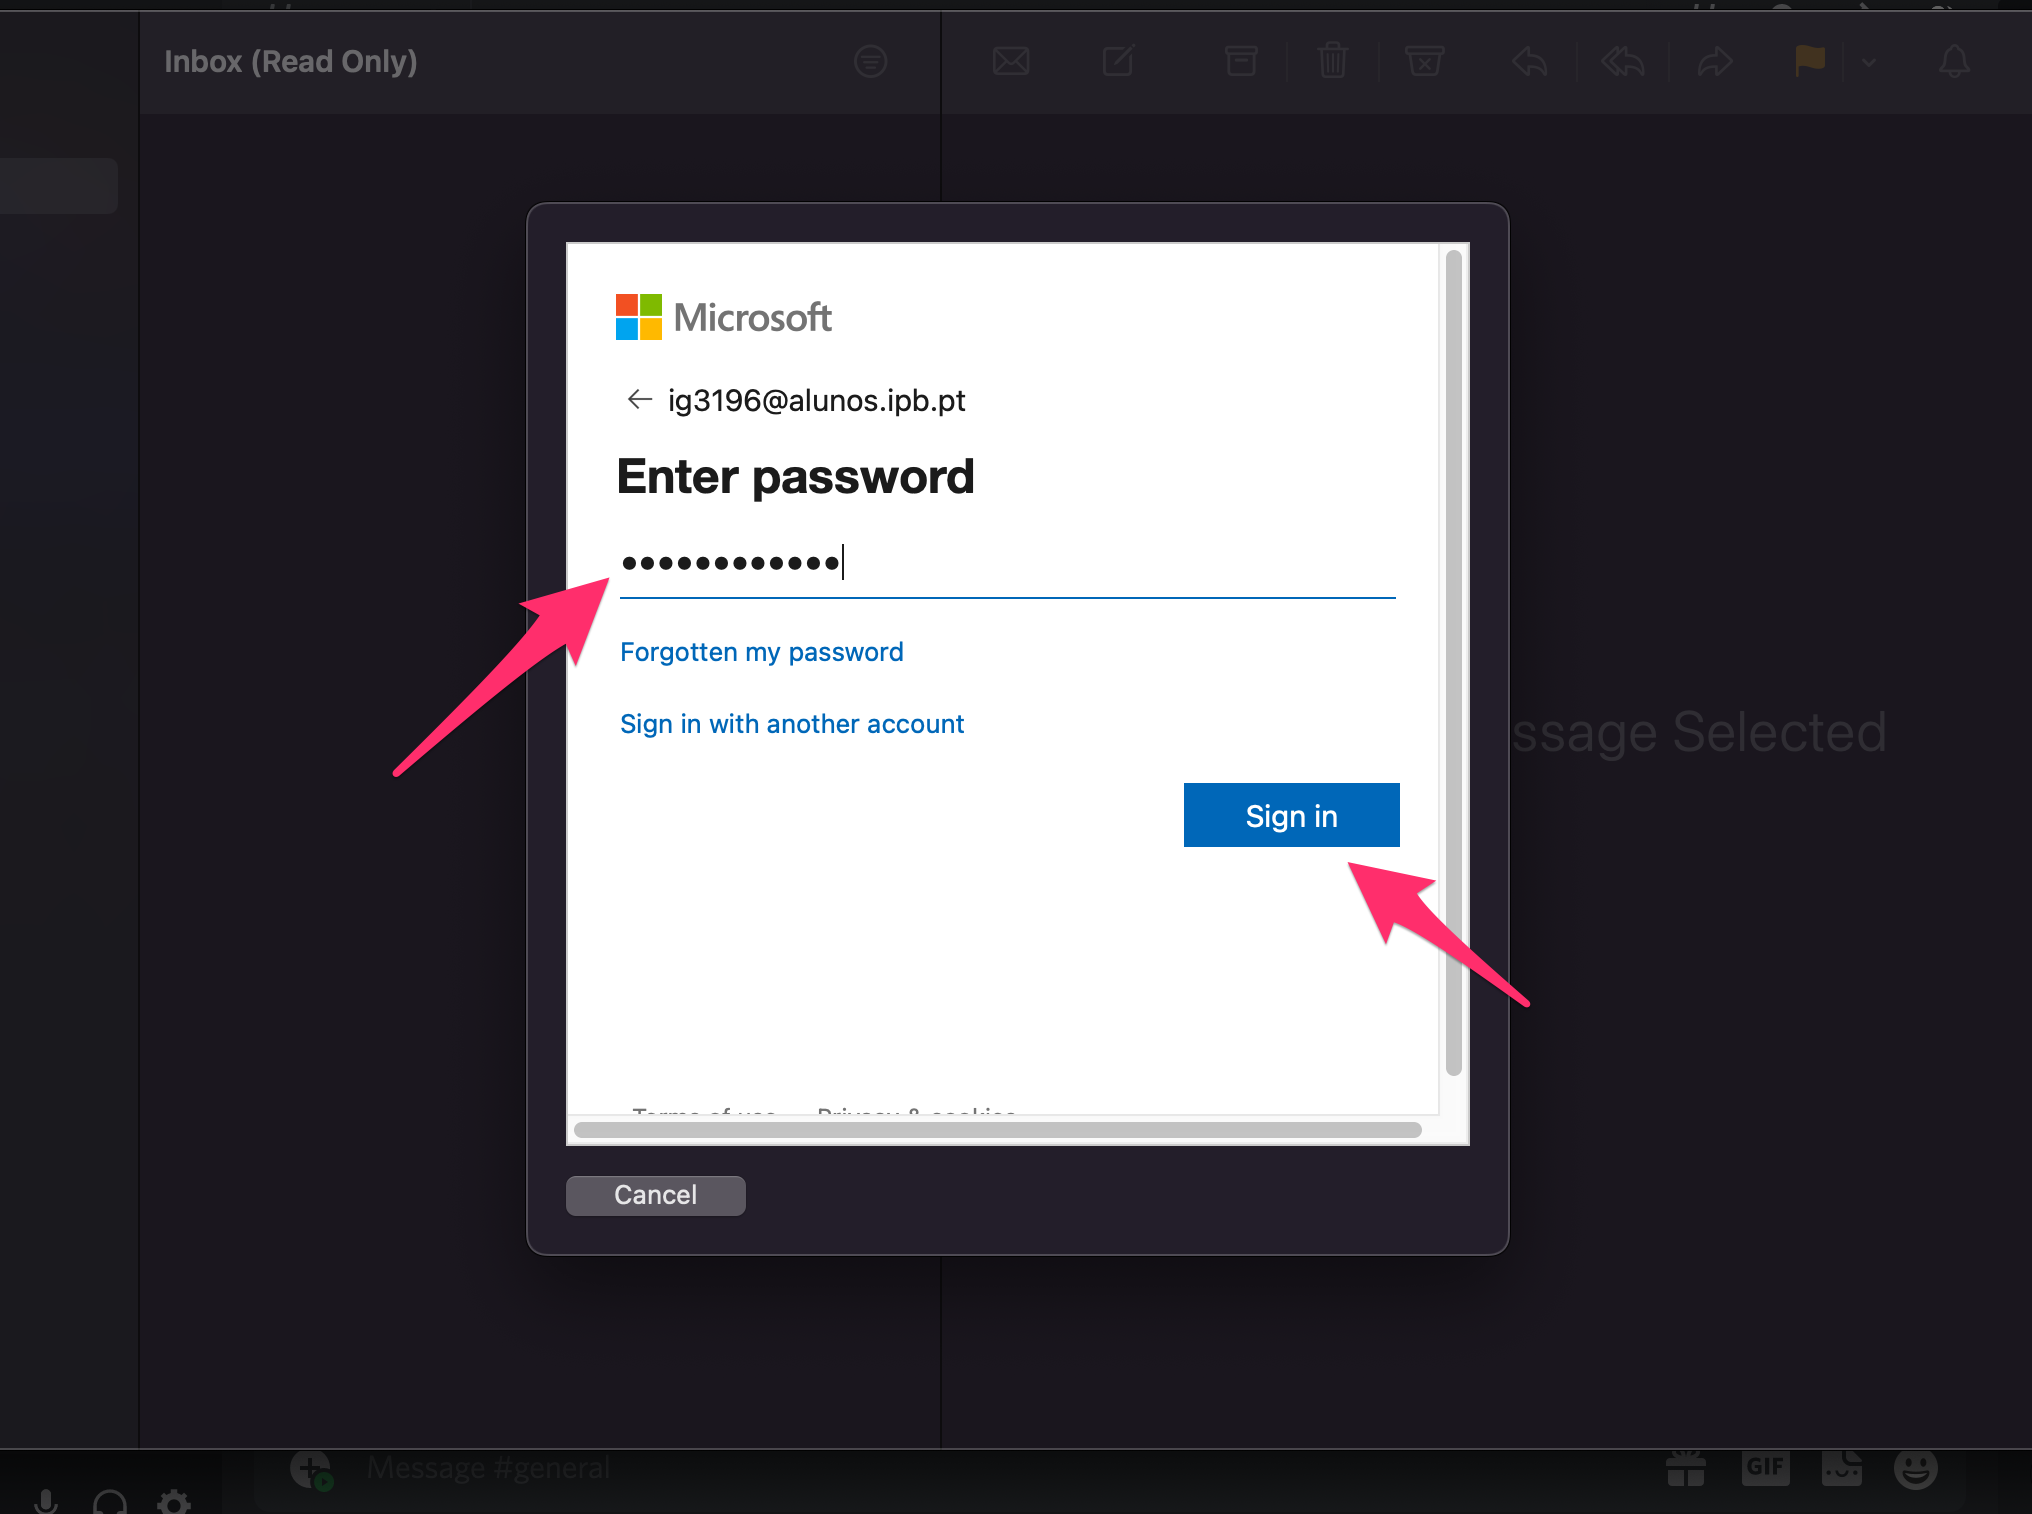2032x1514 pixels.
Task: Open the filter icon beside Inbox title
Action: pos(870,62)
